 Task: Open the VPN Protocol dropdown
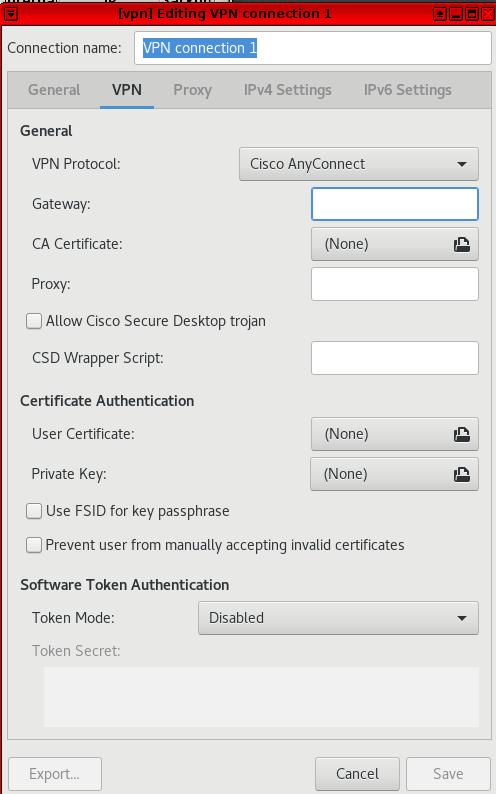[x=359, y=164]
